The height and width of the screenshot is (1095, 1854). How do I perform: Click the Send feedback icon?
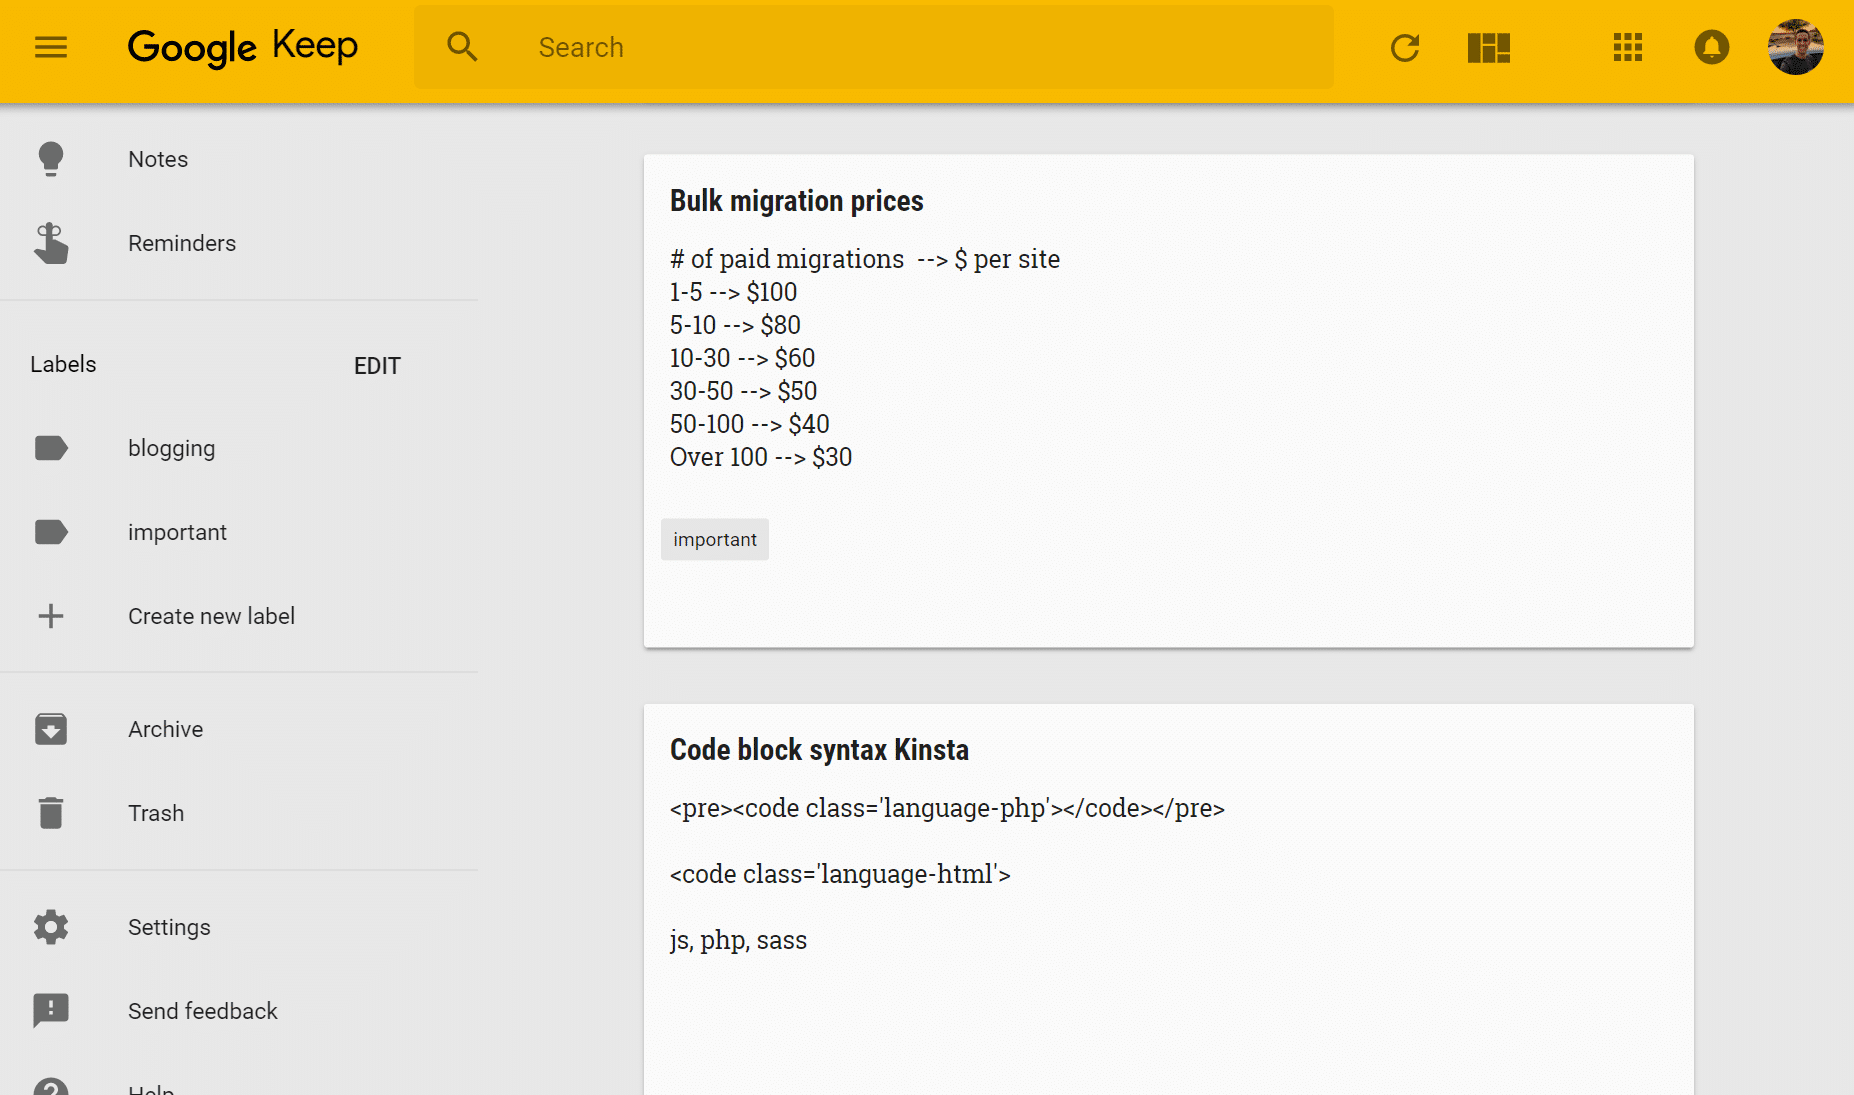click(x=51, y=1011)
